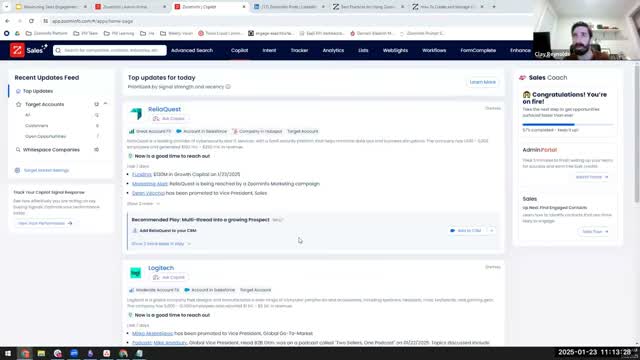Open the Intent nav item
The image size is (640, 360).
[x=269, y=51]
